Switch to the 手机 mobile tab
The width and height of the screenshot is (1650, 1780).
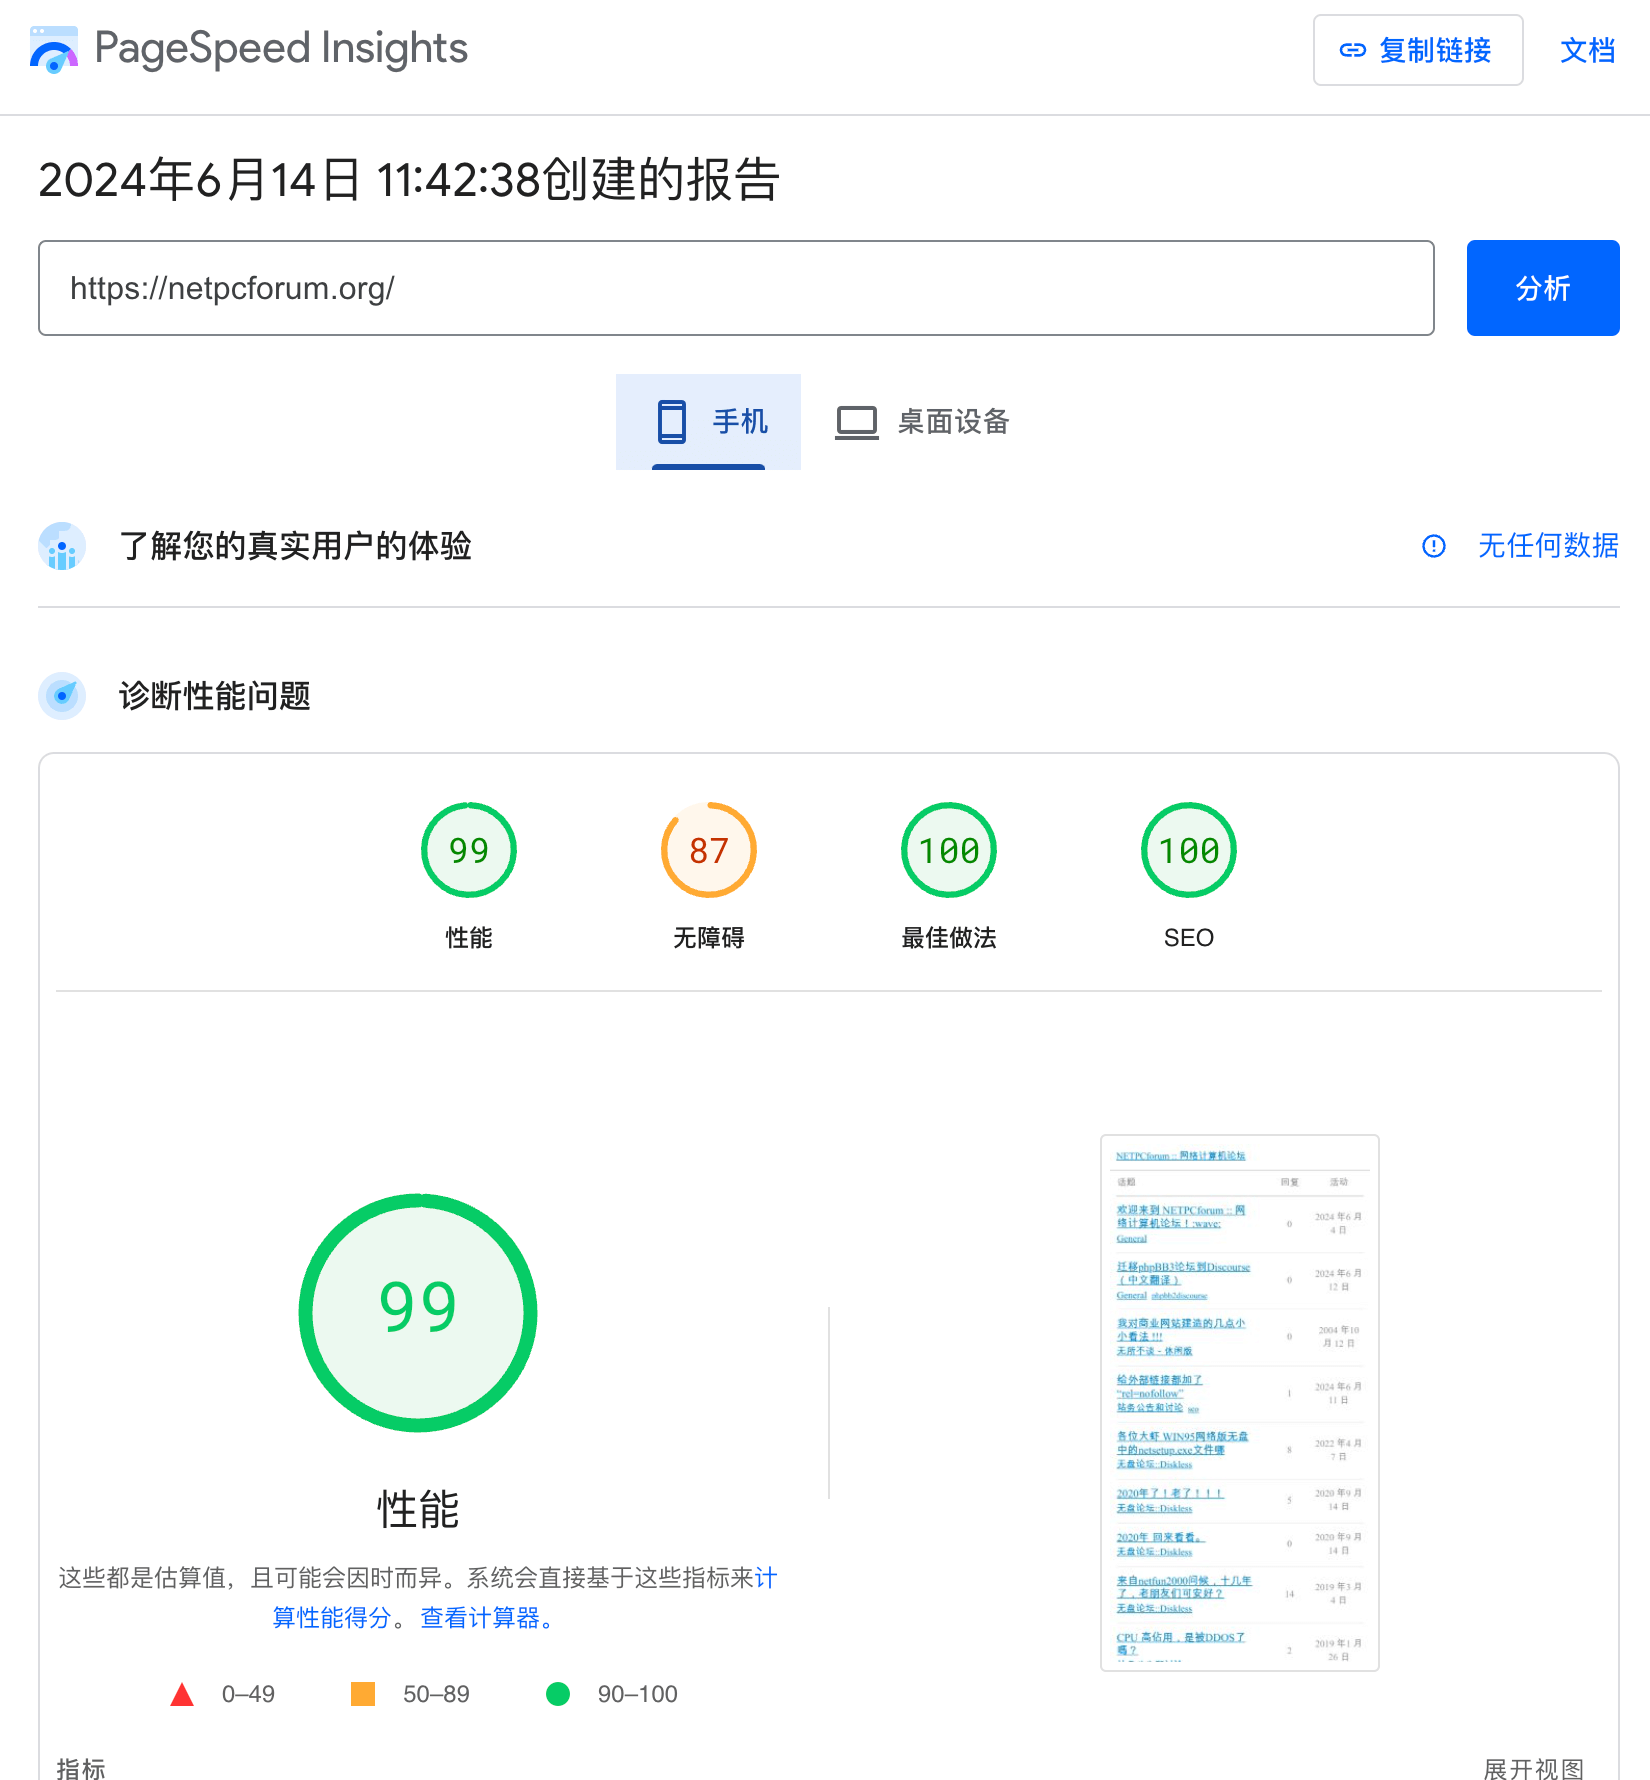click(709, 422)
